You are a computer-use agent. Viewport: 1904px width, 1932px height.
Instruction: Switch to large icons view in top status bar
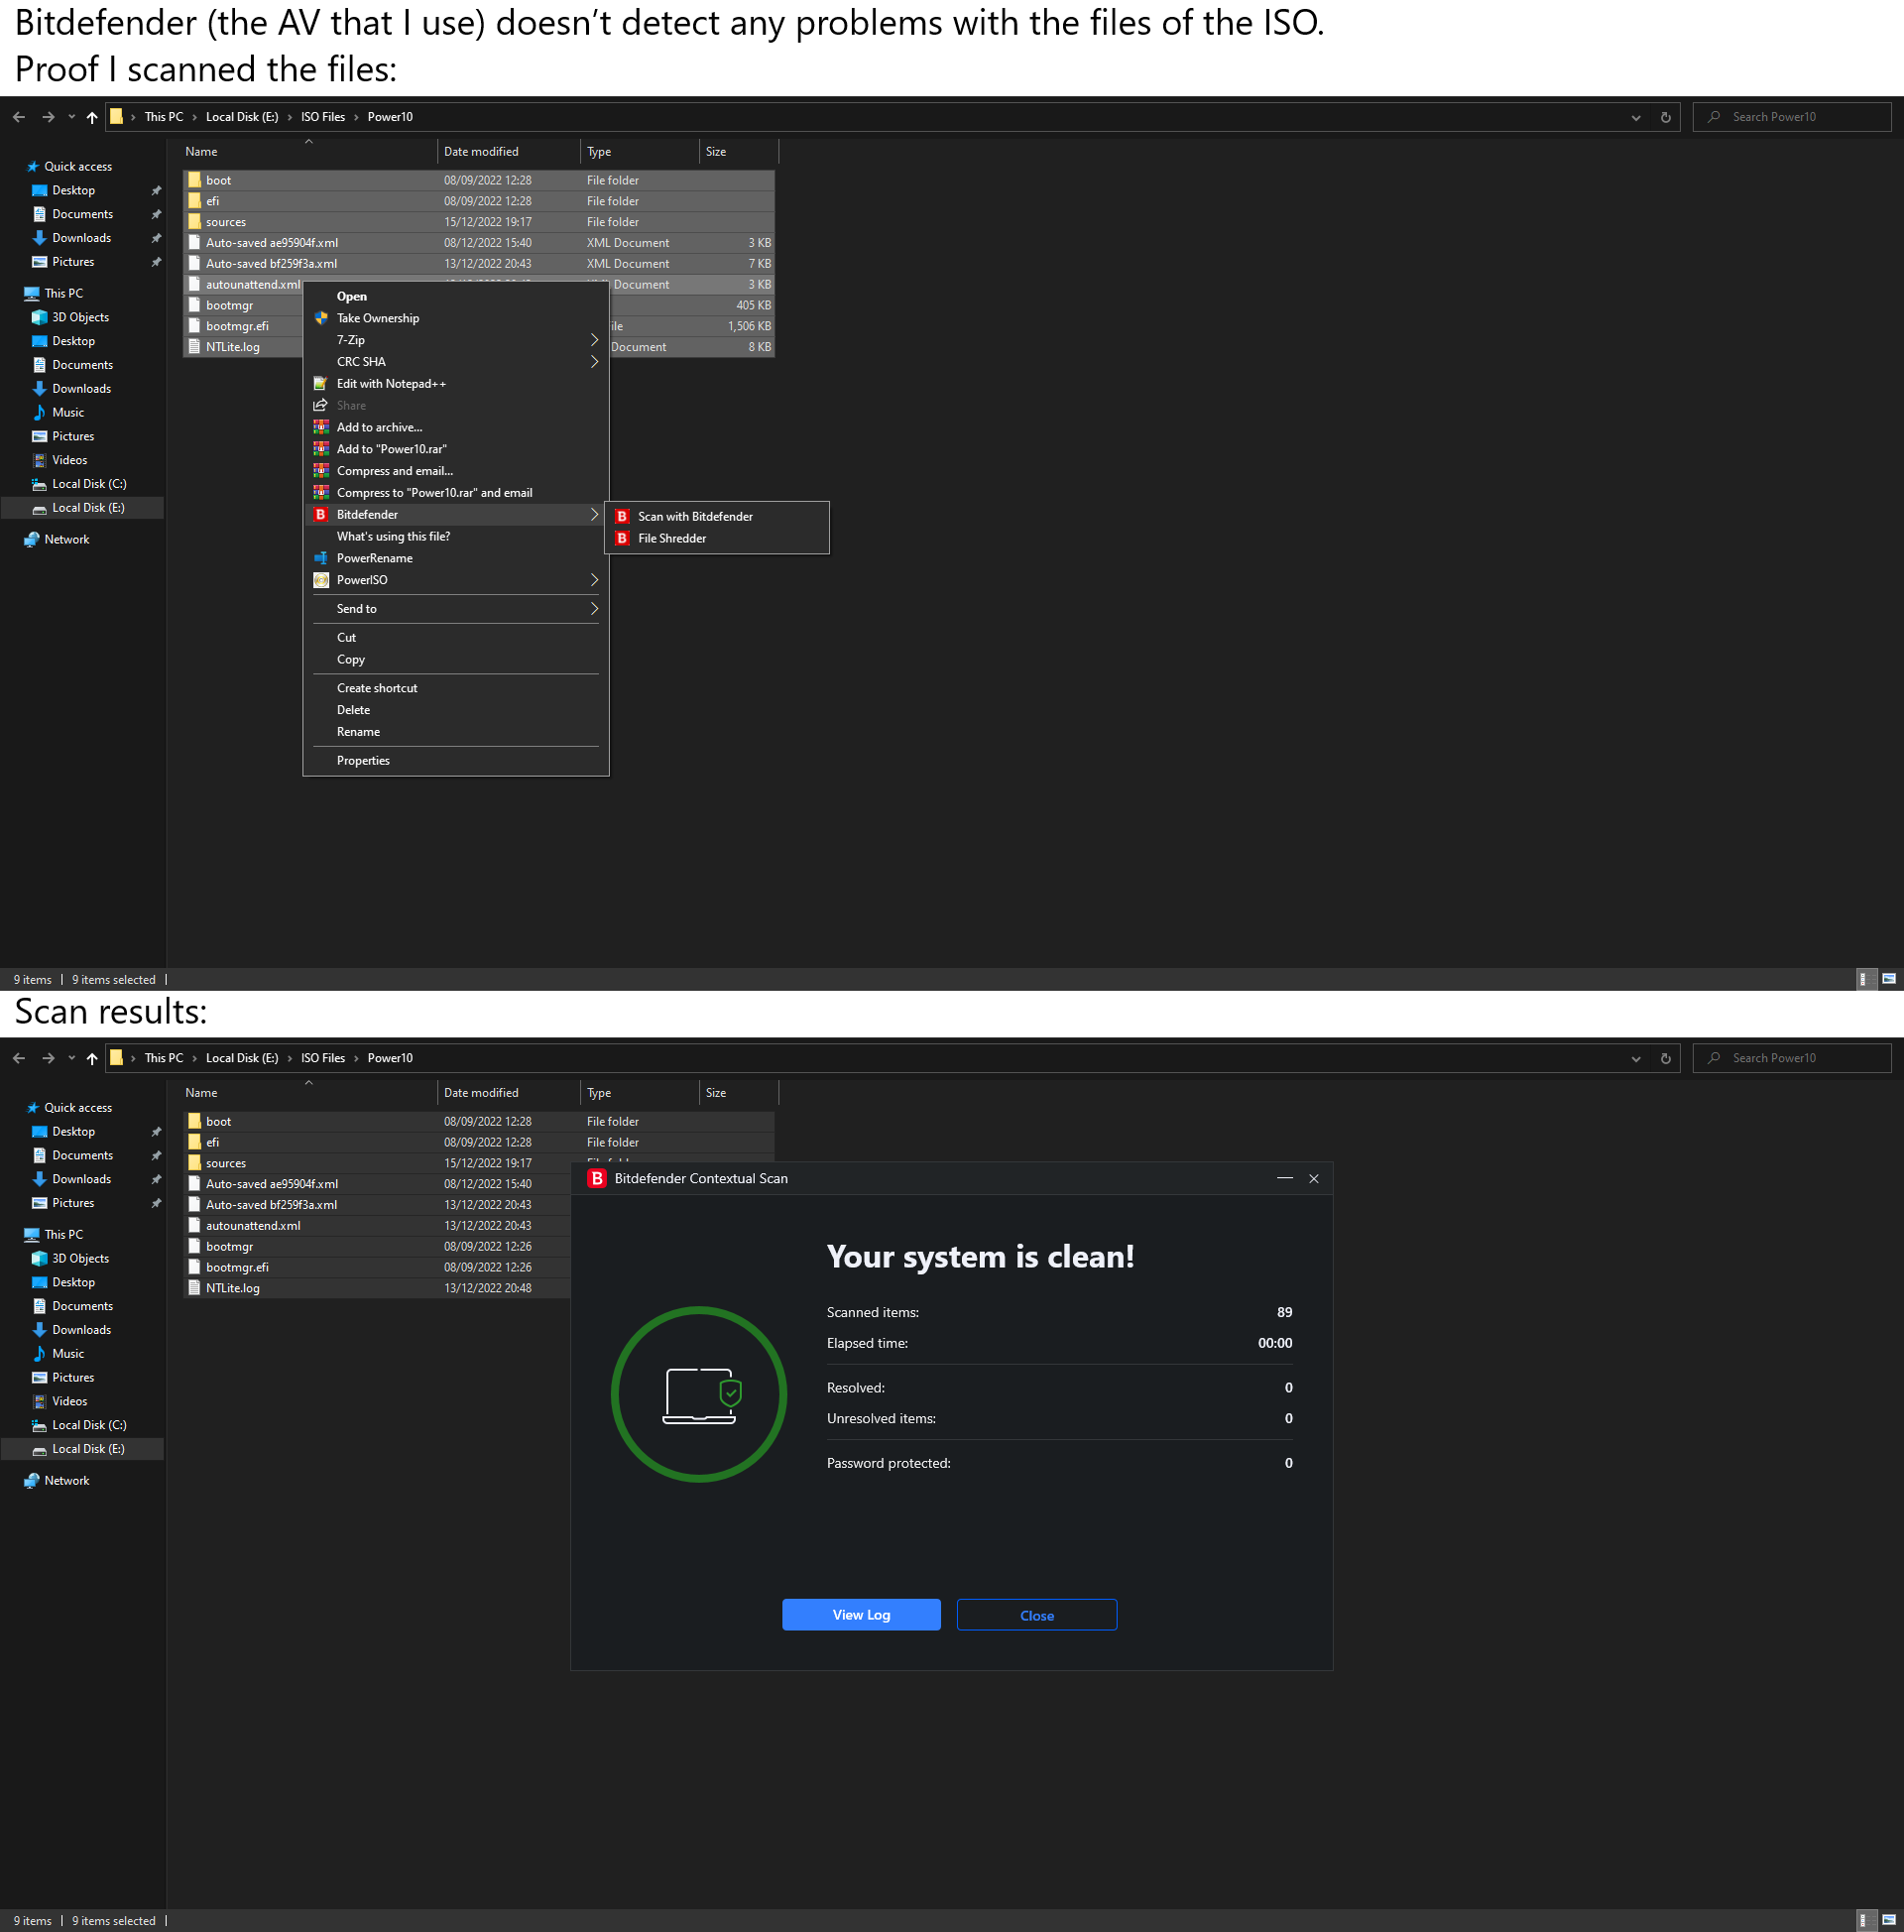point(1889,979)
